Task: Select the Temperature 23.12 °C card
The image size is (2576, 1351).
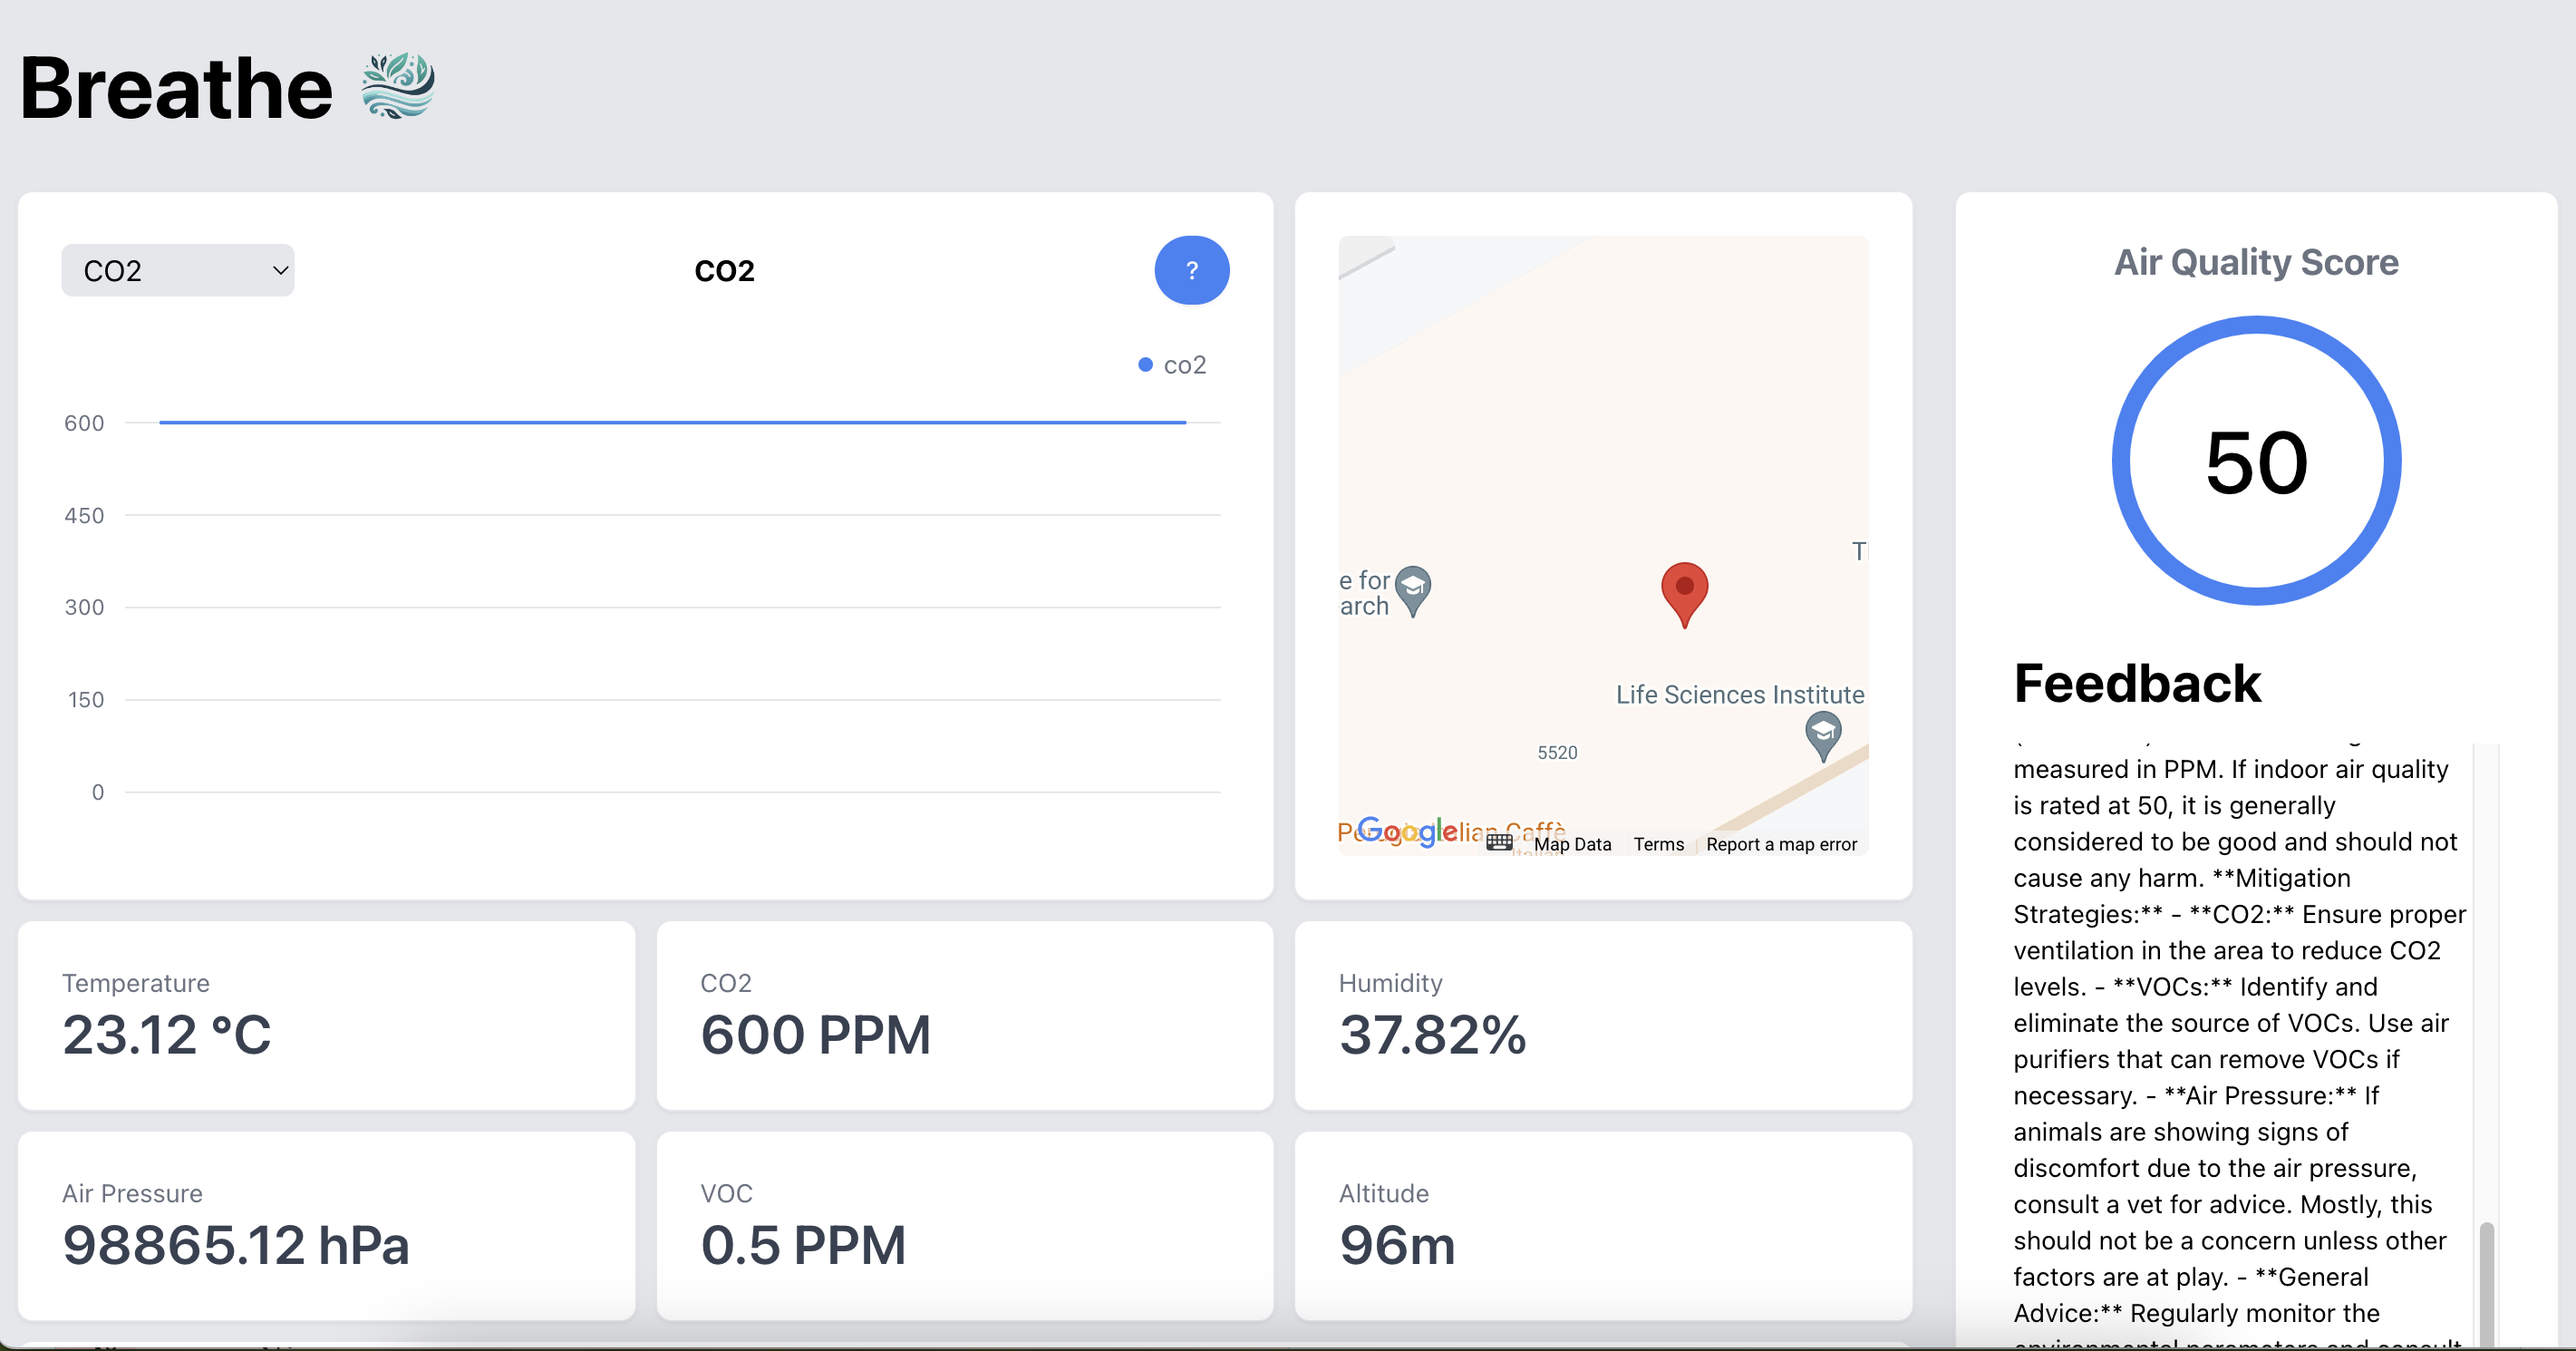Action: 326,1015
